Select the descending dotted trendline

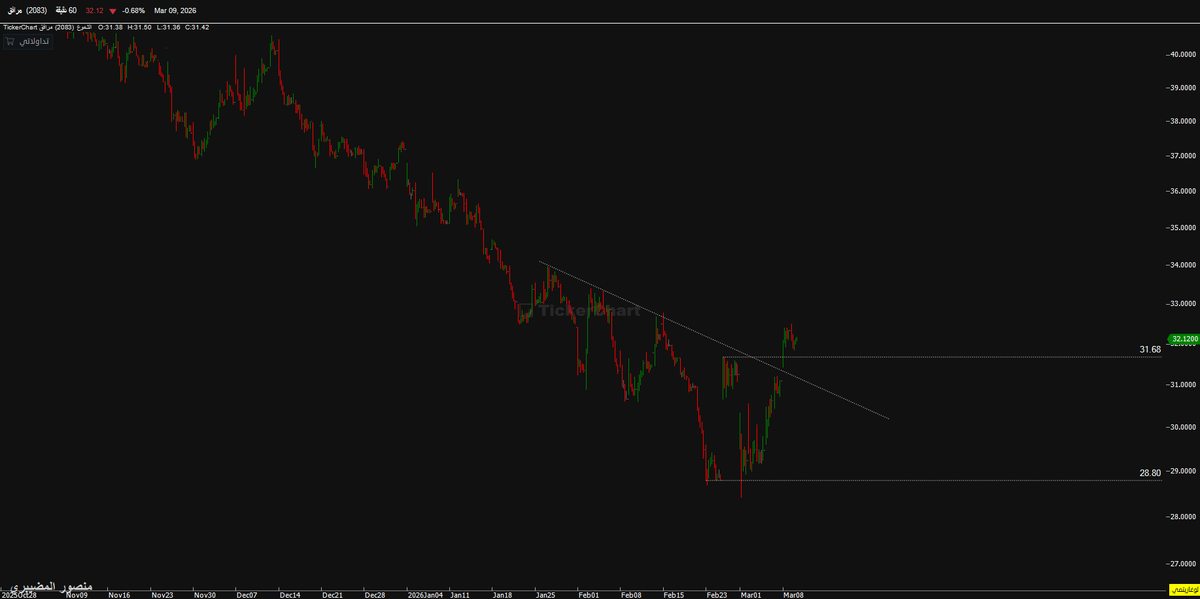[x=714, y=340]
